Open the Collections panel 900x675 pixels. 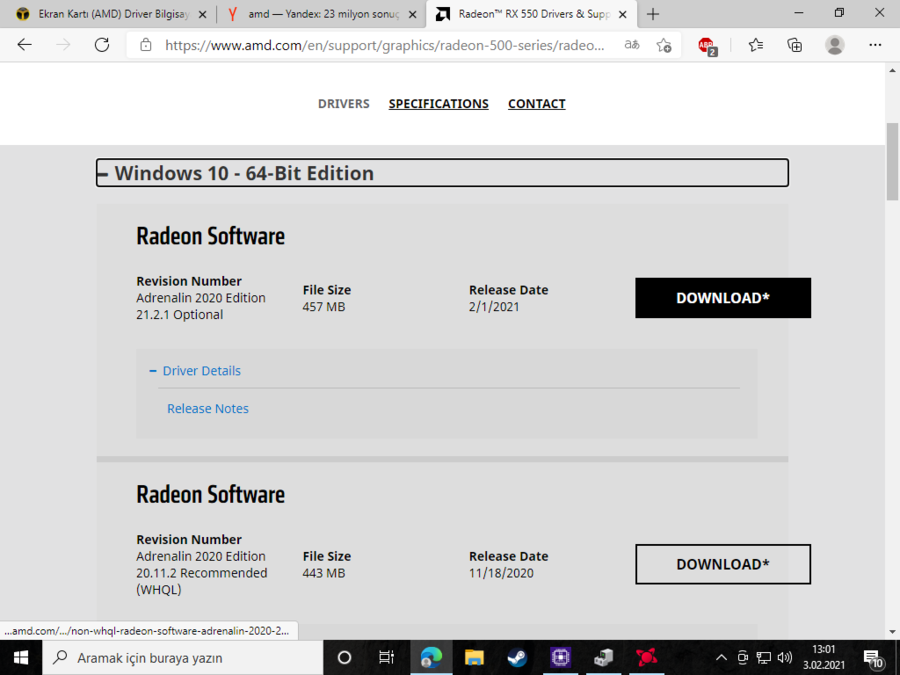pos(794,45)
